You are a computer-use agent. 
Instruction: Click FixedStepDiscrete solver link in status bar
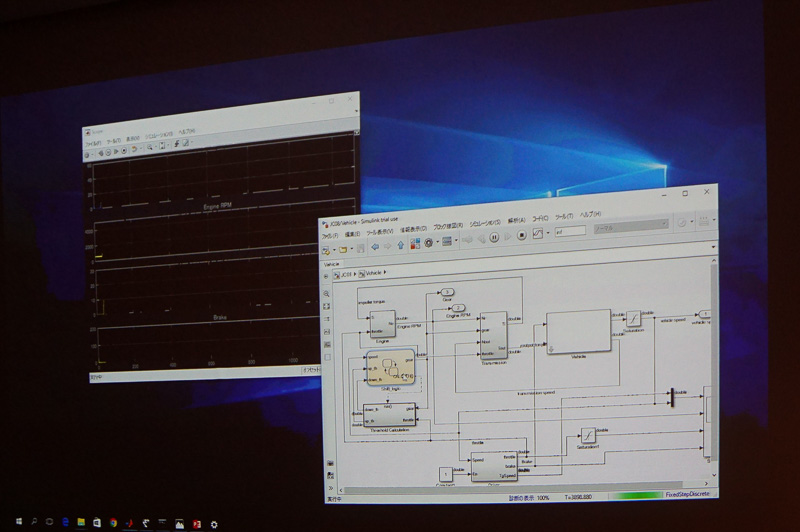point(688,494)
